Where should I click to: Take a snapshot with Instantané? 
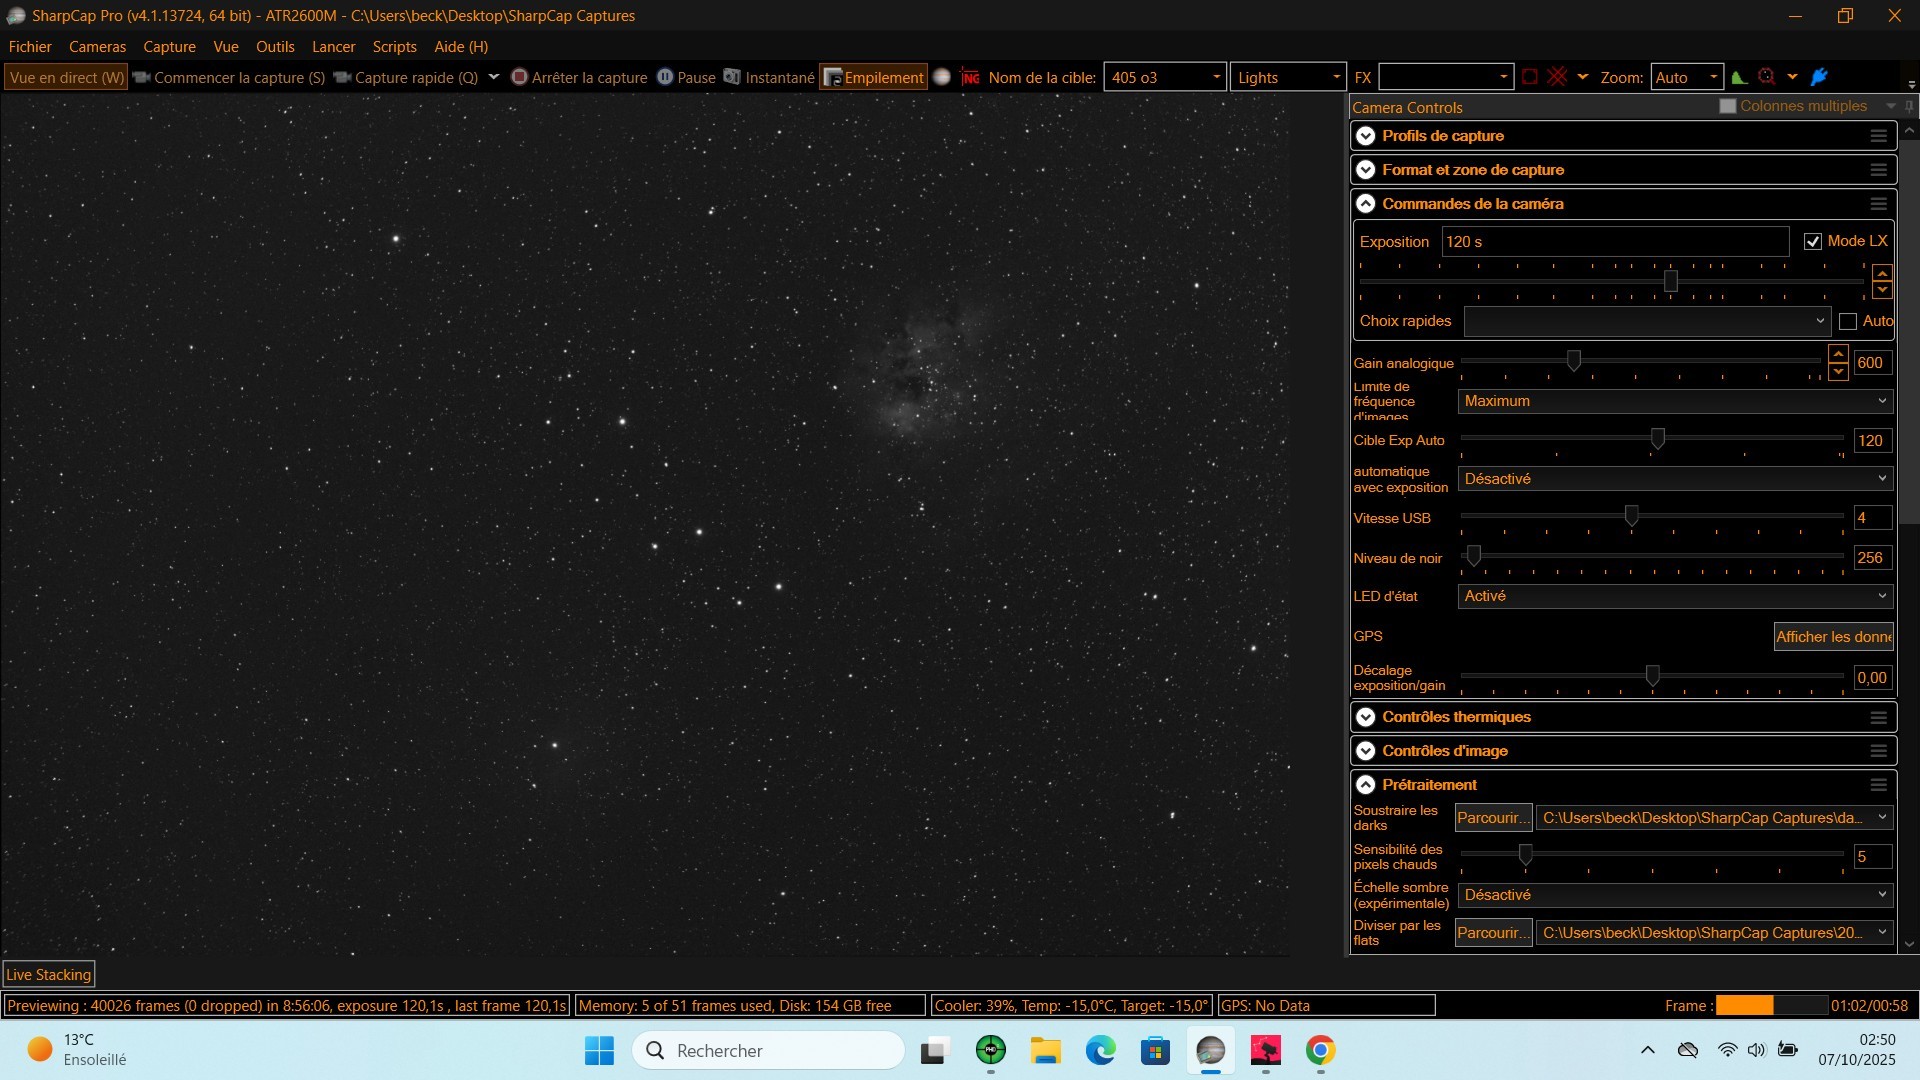pos(769,77)
